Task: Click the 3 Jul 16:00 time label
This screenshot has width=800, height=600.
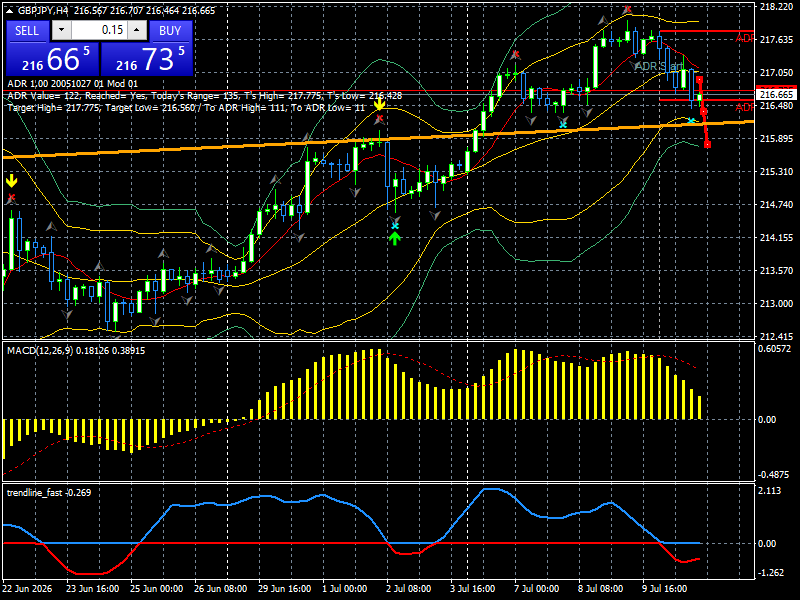Action: pyautogui.click(x=472, y=589)
